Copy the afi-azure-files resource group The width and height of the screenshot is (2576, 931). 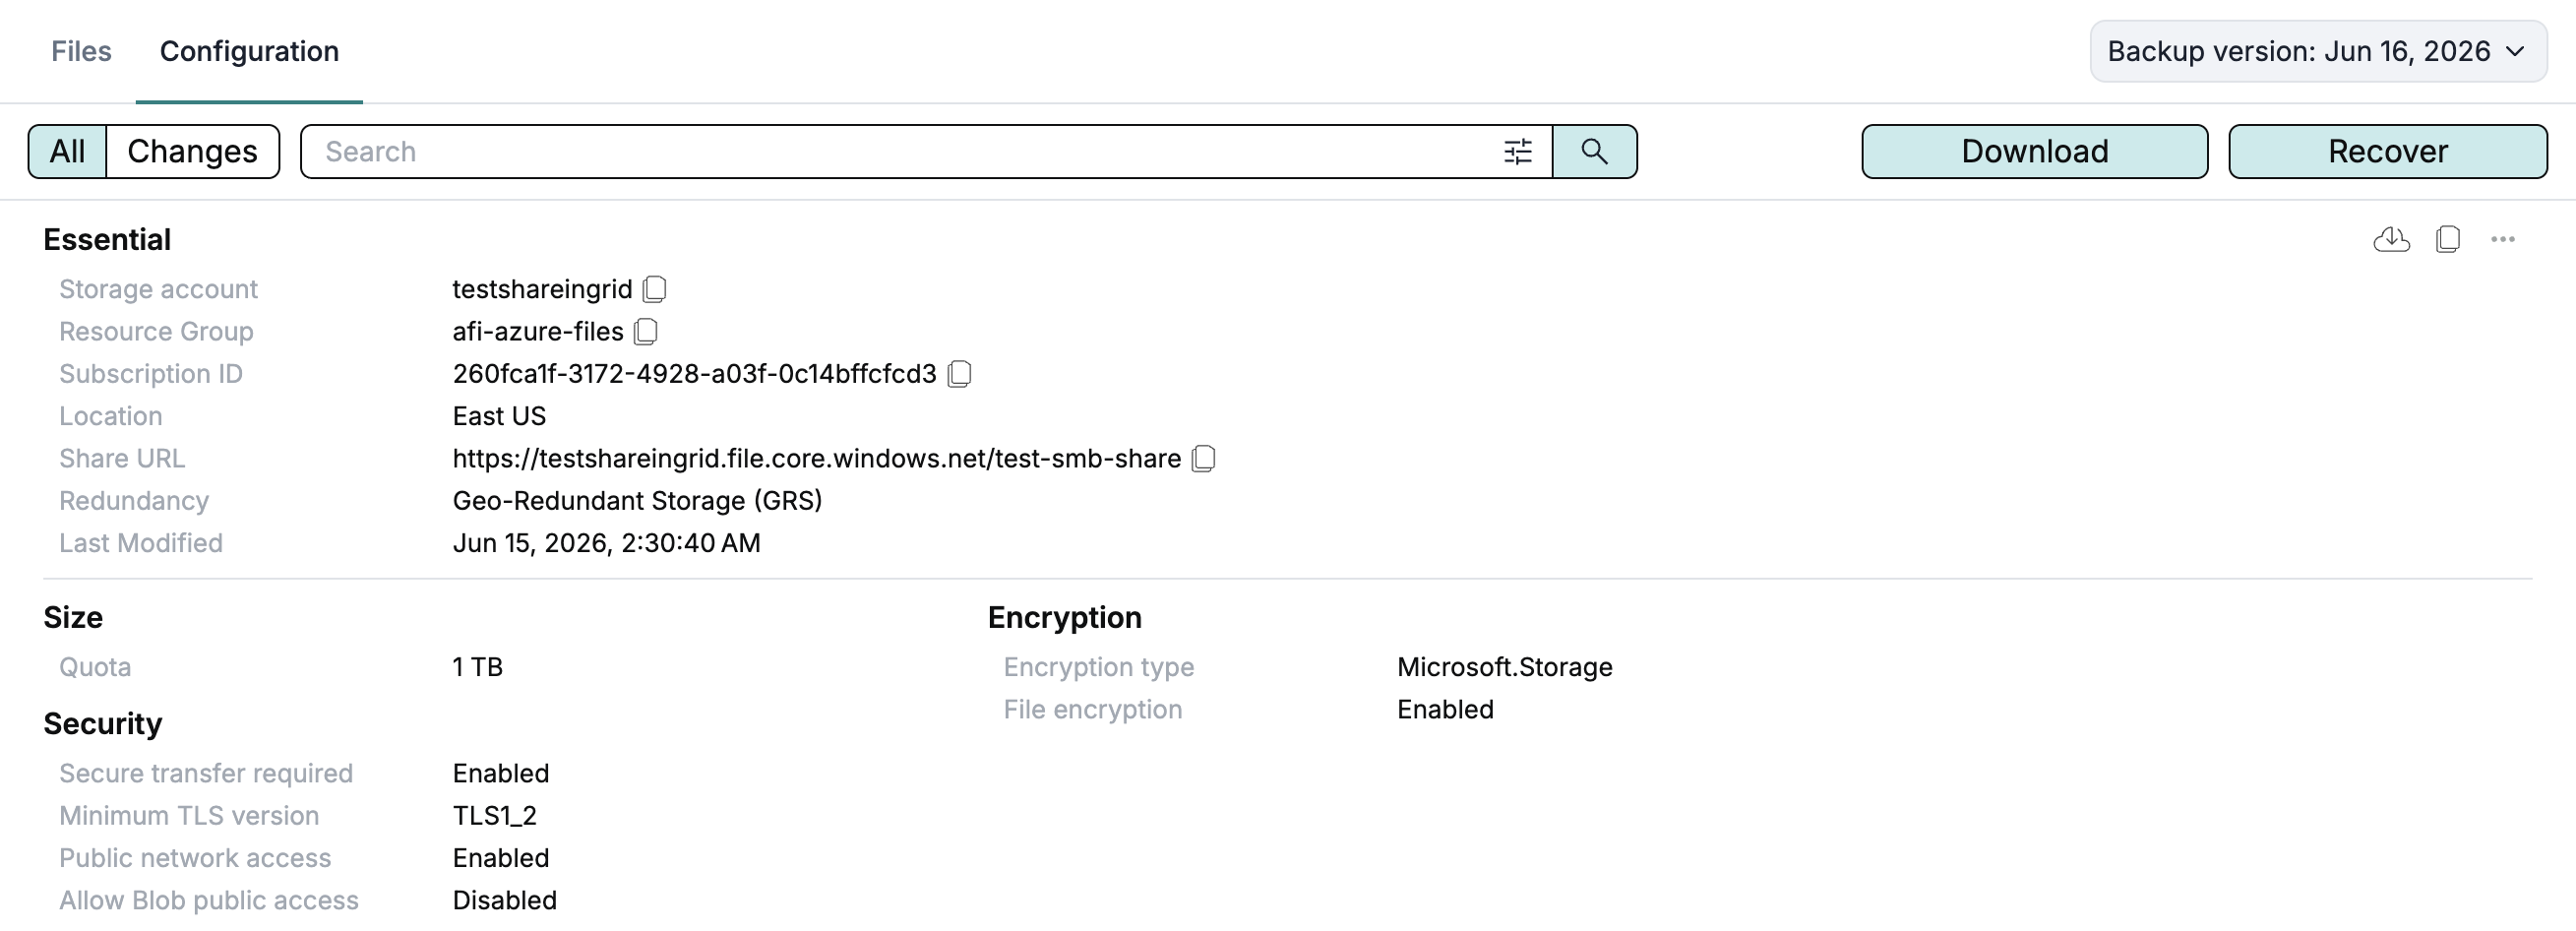646,331
